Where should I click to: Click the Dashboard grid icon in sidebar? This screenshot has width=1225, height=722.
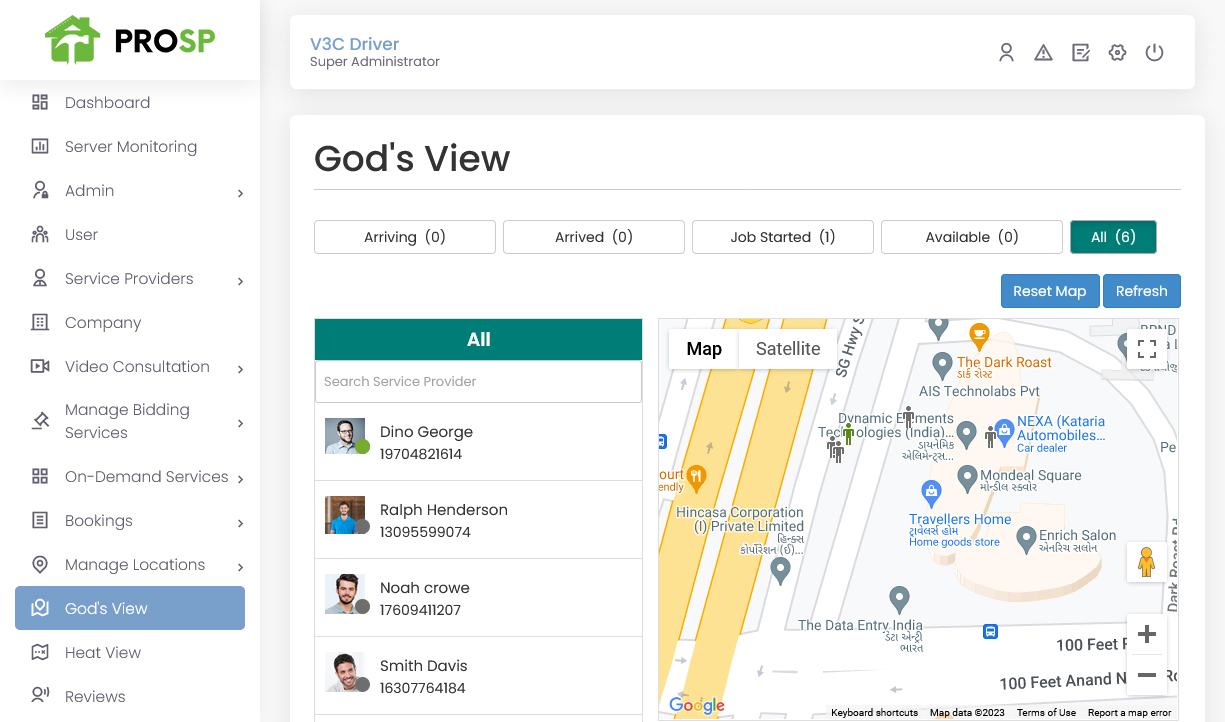[x=40, y=102]
